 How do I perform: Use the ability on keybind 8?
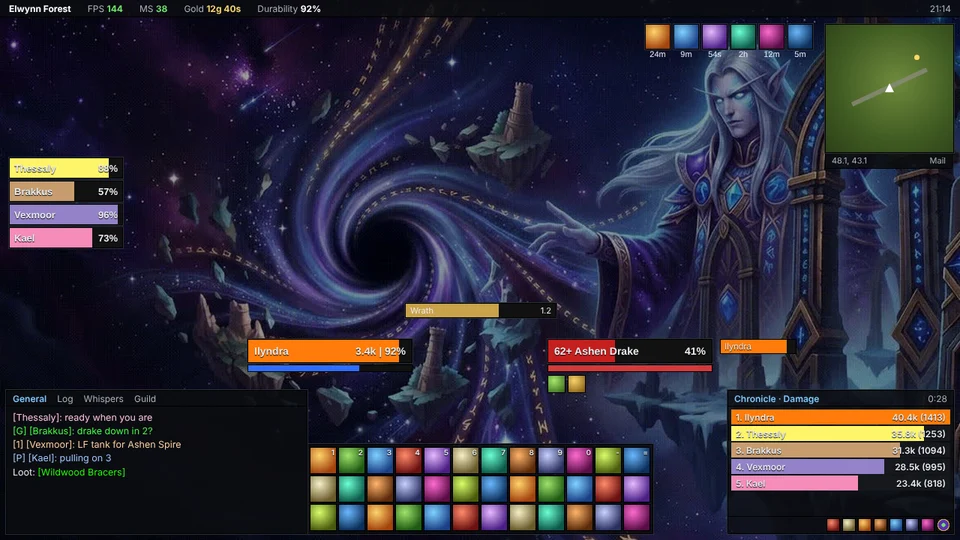(522, 460)
